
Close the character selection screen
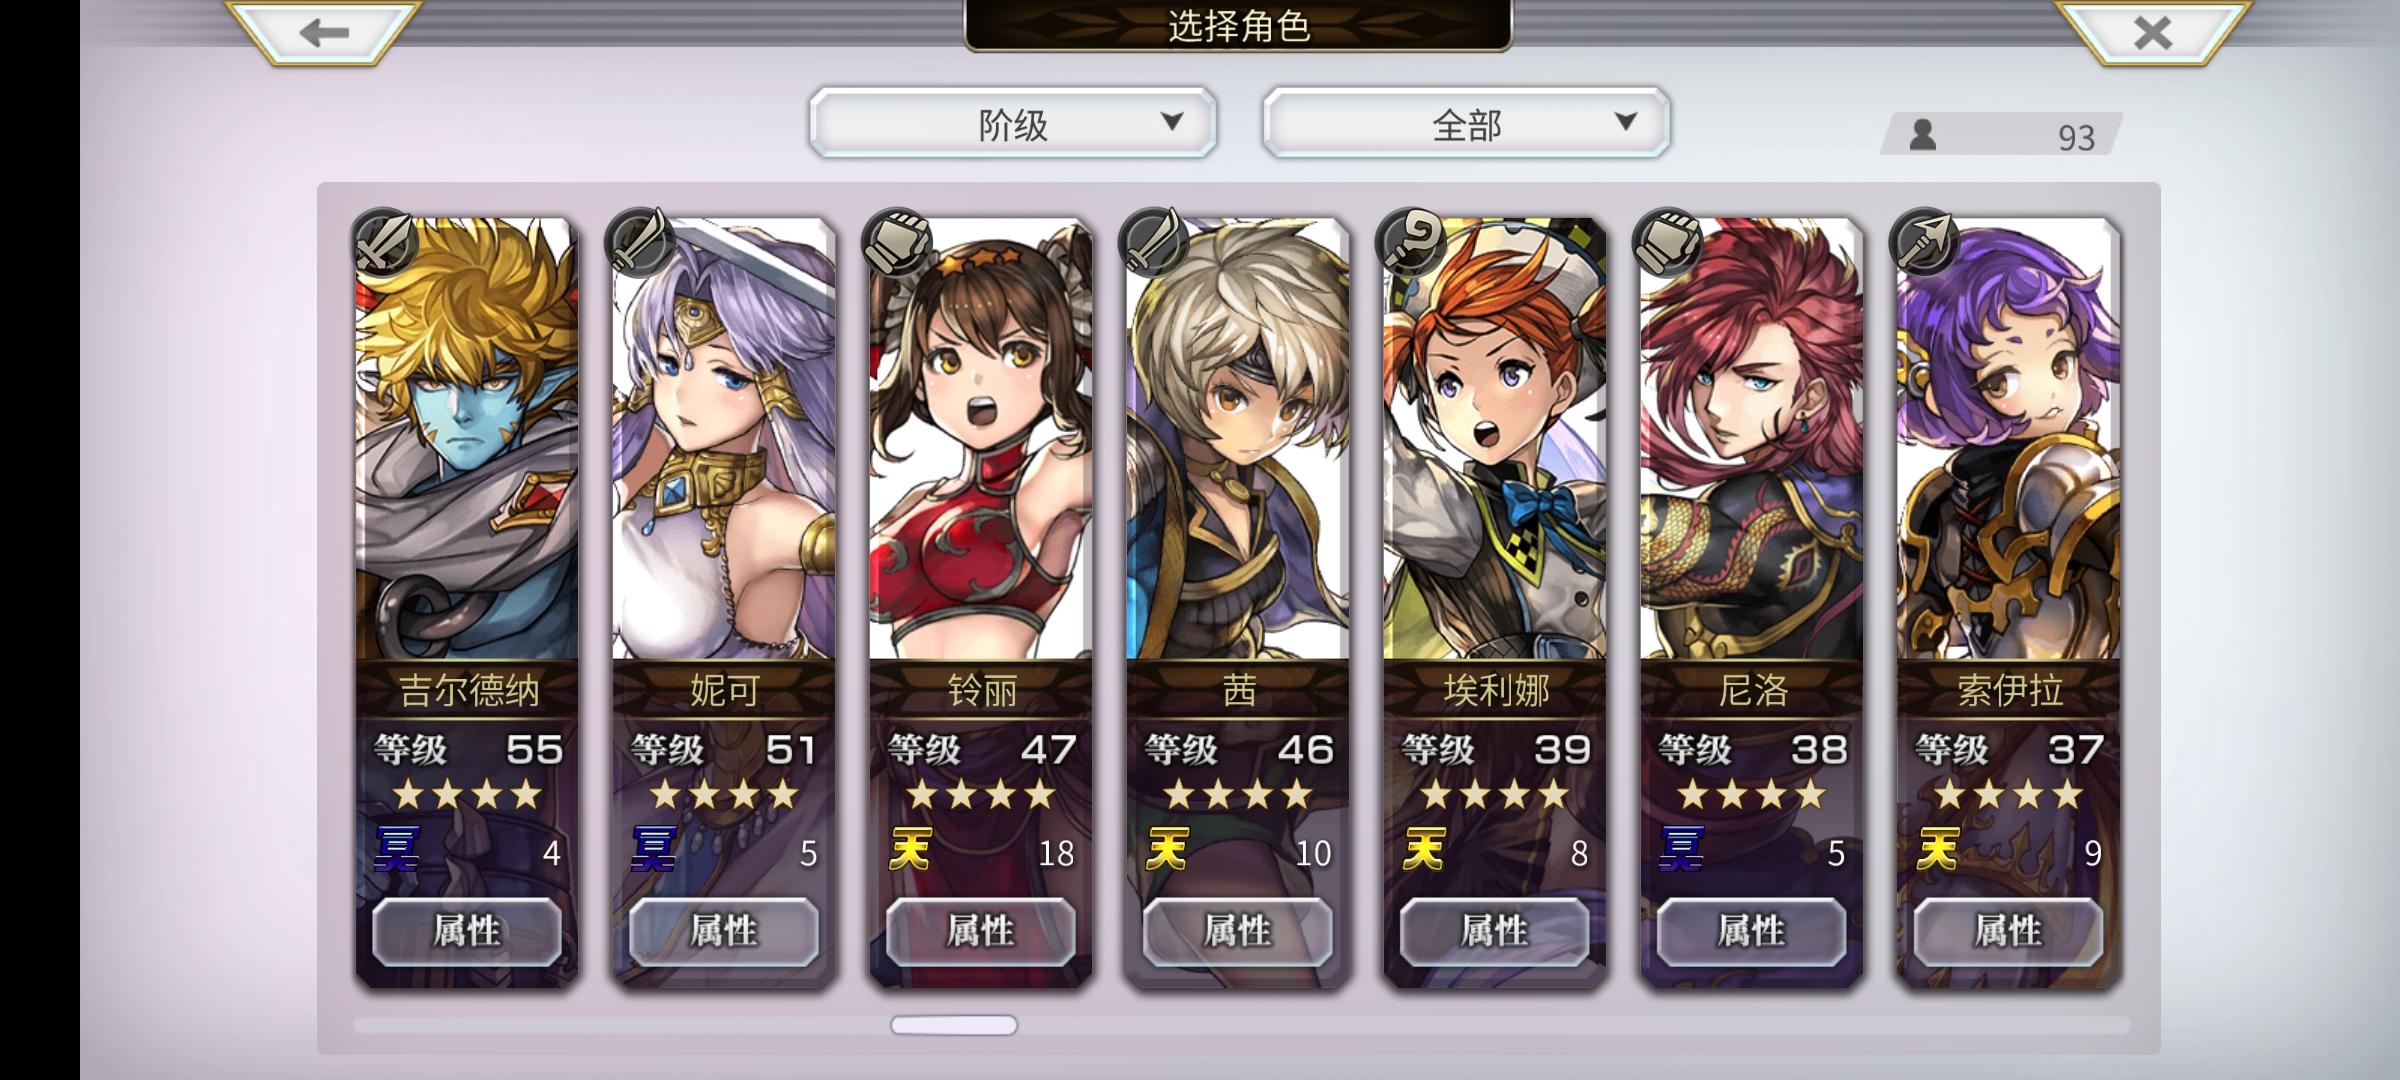(2152, 32)
